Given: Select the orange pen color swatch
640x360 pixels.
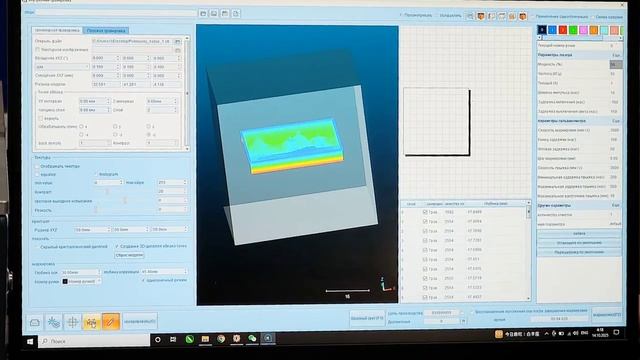Looking at the screenshot, I should click(x=593, y=30).
